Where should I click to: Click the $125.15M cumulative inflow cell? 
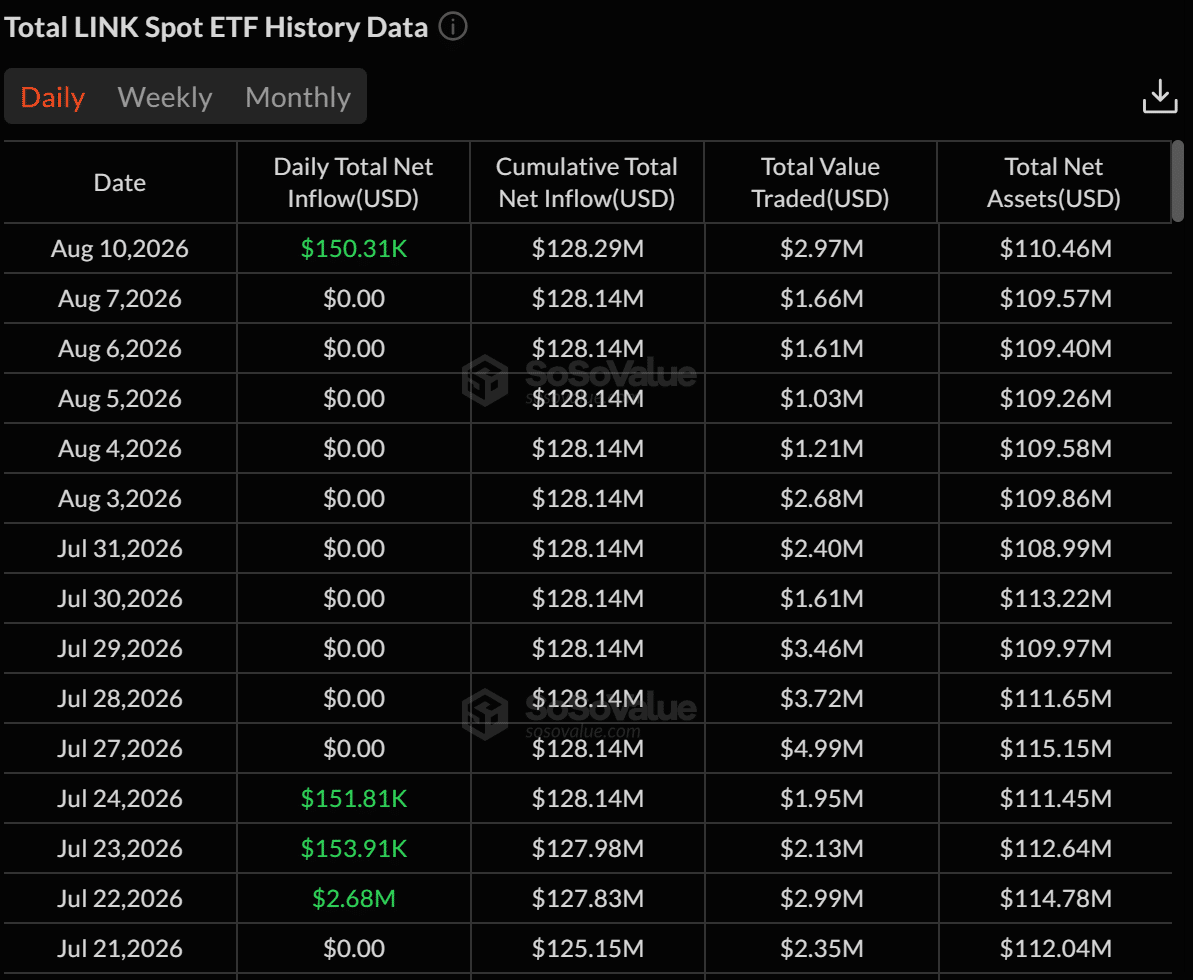pyautogui.click(x=587, y=949)
